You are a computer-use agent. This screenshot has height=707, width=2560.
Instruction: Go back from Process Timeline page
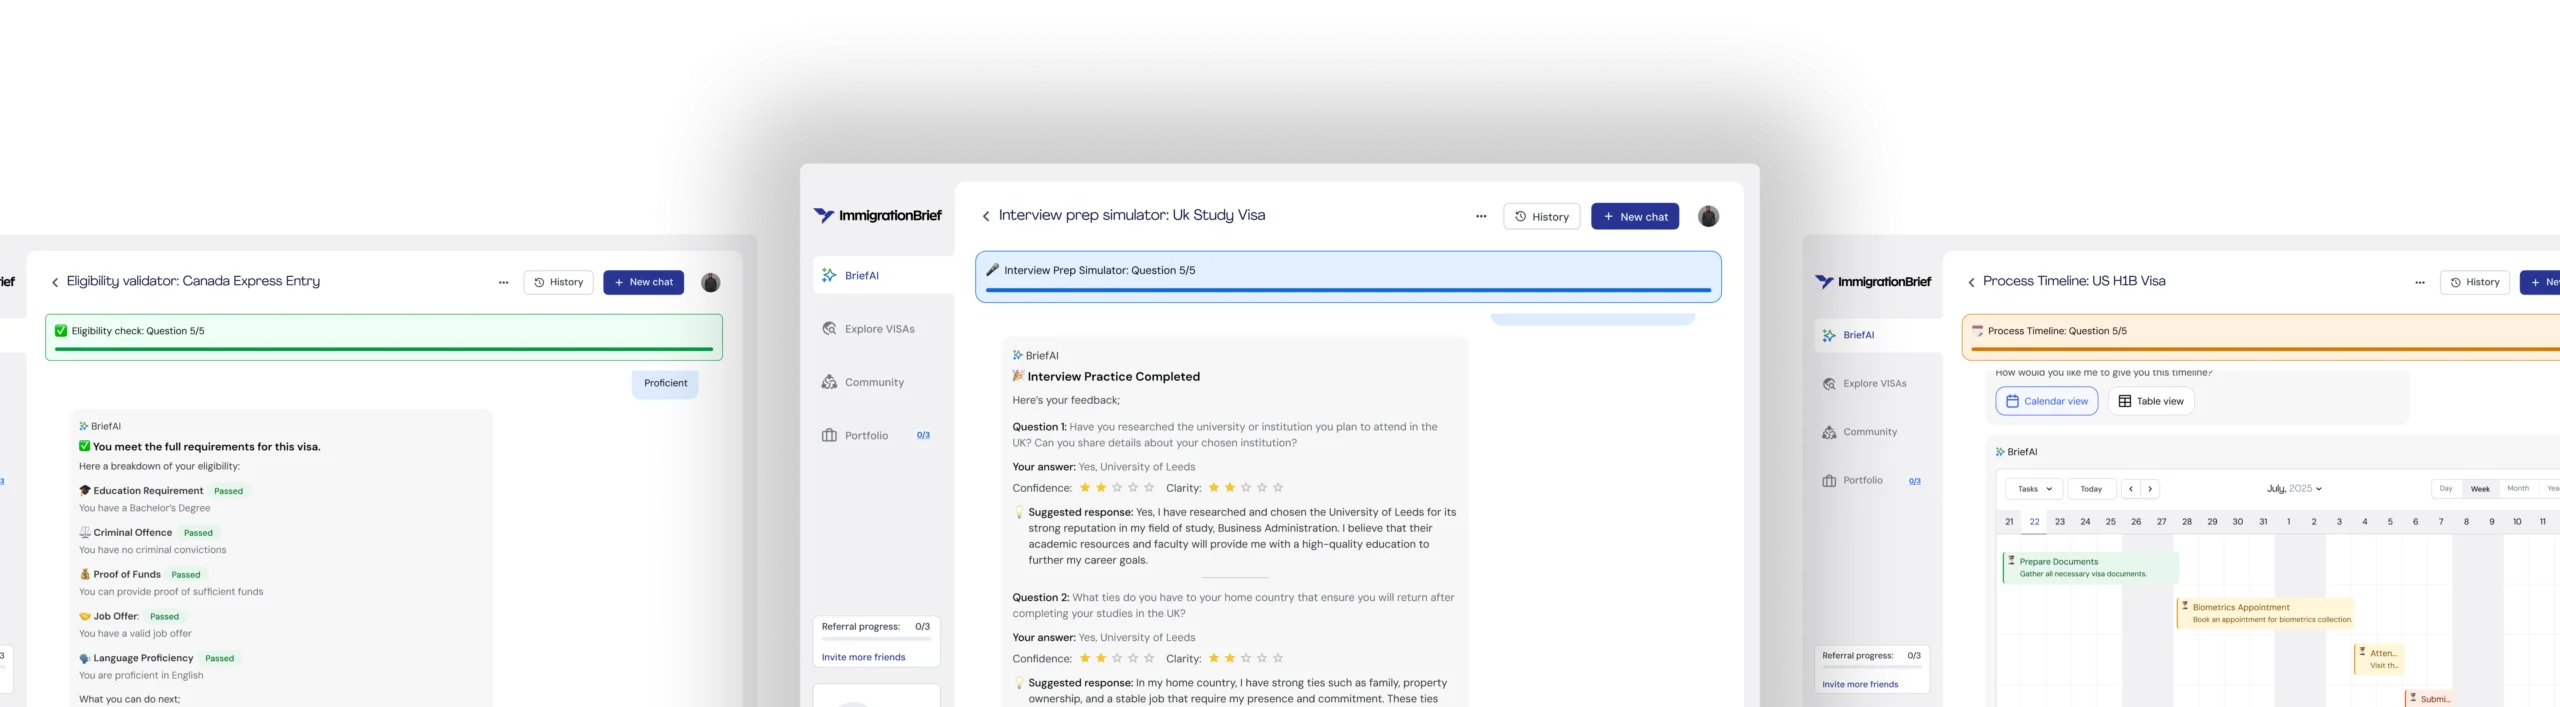point(1972,282)
